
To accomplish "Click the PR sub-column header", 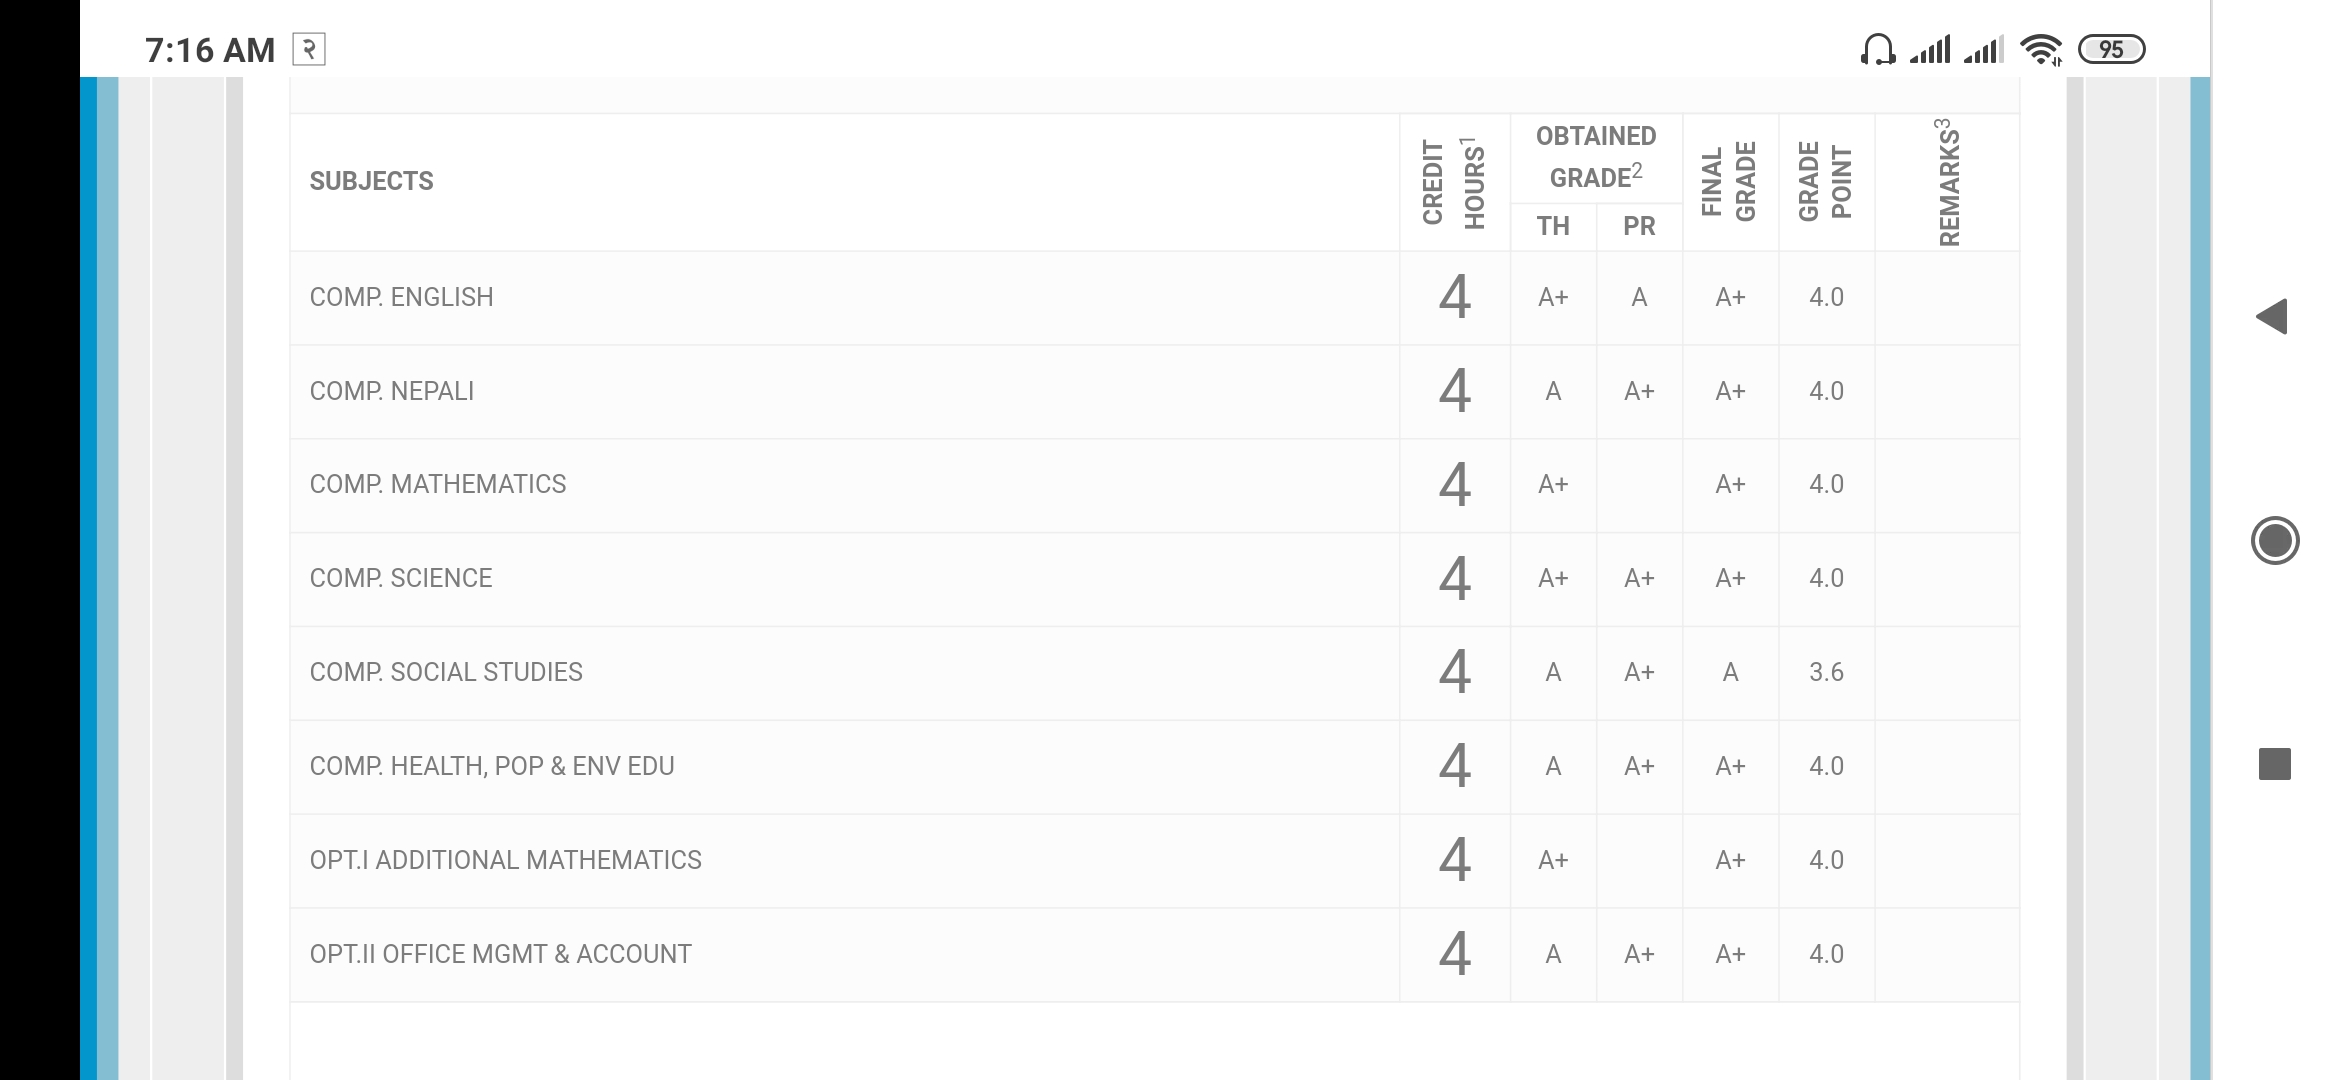I will pos(1639,226).
